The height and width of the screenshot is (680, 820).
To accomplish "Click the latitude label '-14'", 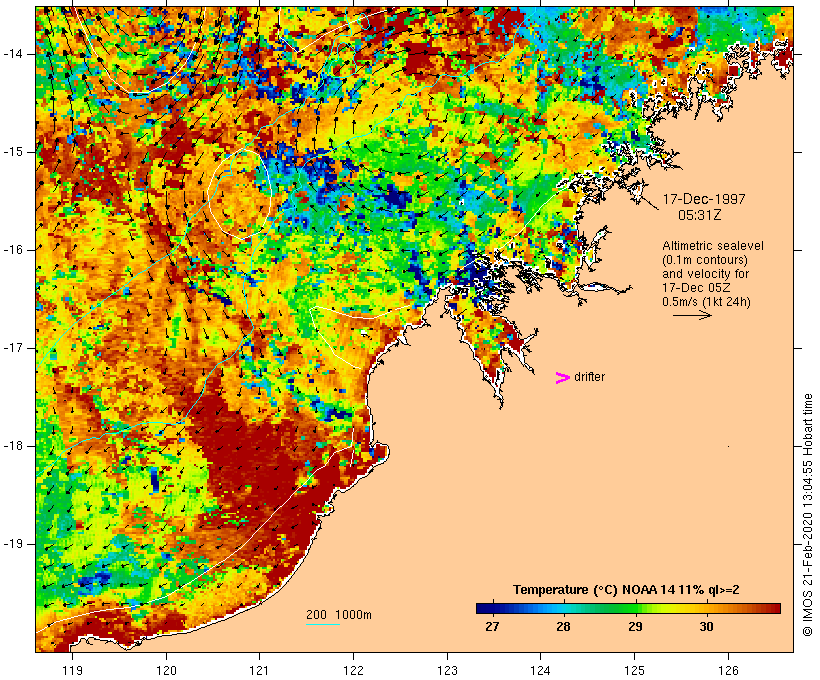I will click(12, 54).
